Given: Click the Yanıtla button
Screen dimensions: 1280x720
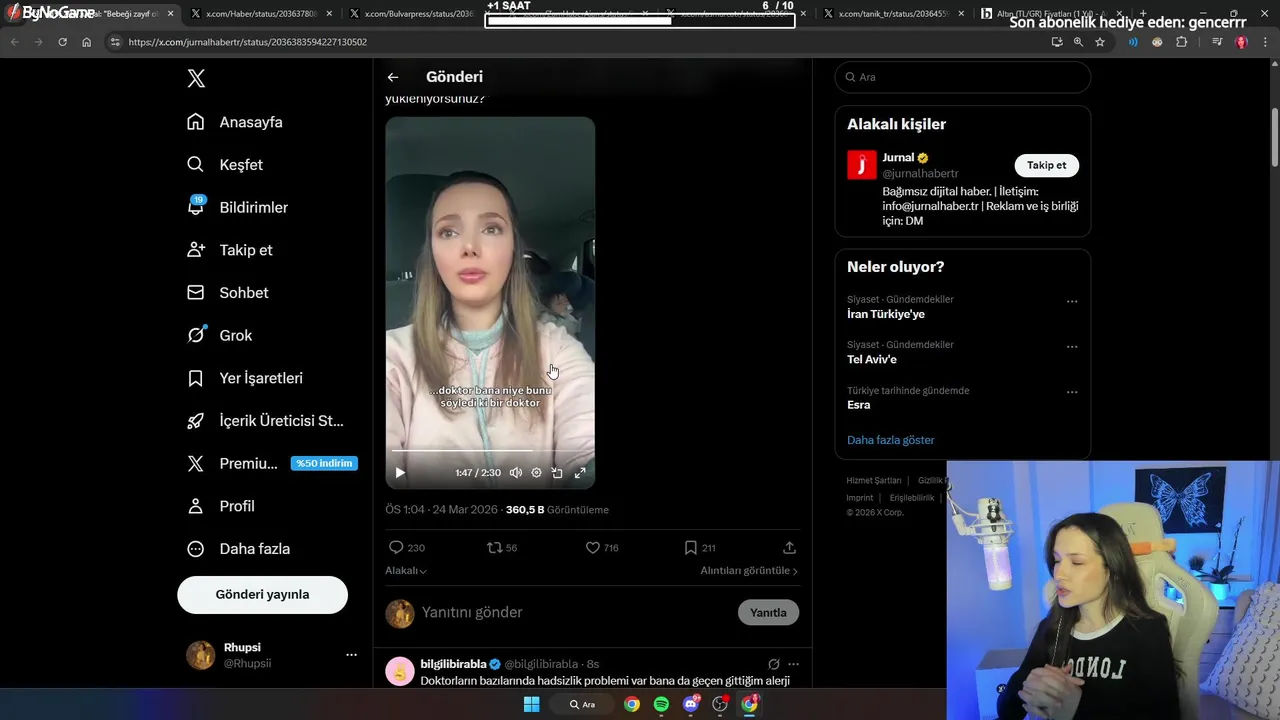Looking at the screenshot, I should [768, 612].
